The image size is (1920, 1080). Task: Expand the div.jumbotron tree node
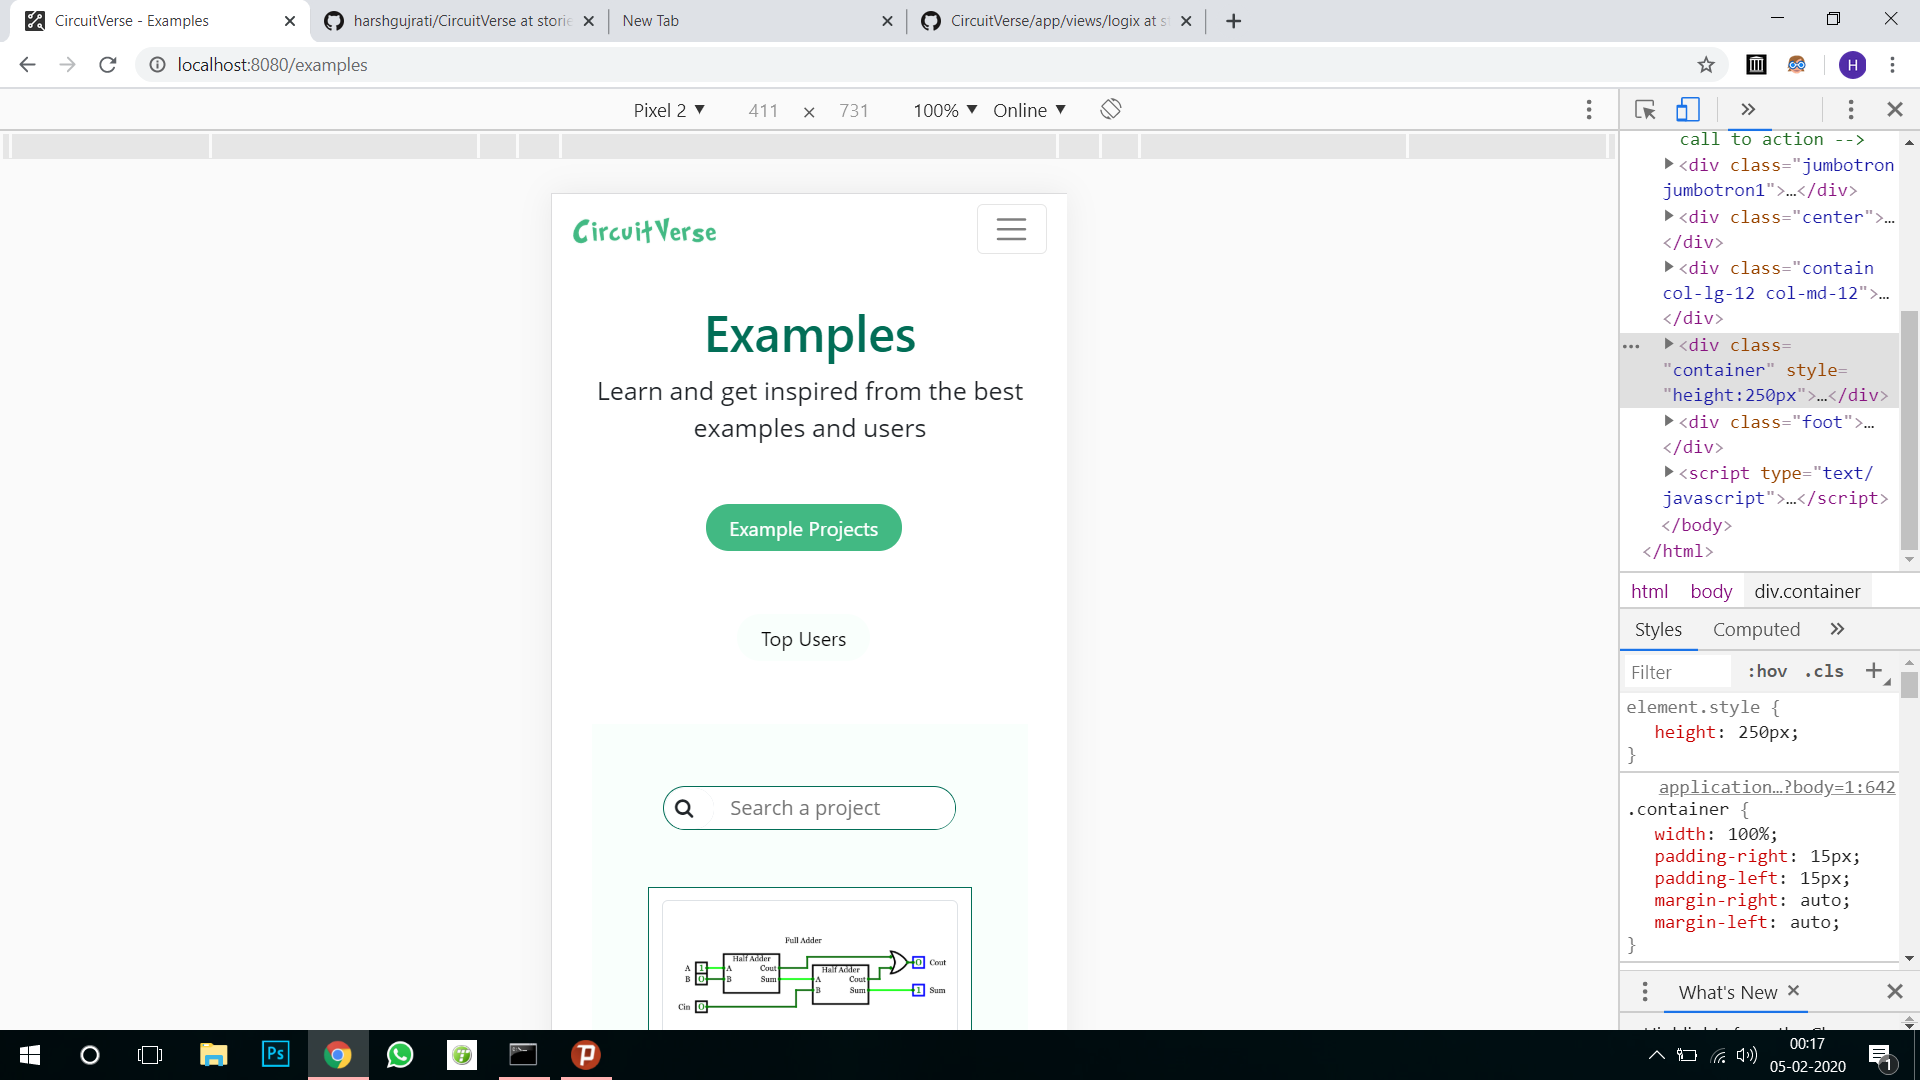pos(1668,164)
